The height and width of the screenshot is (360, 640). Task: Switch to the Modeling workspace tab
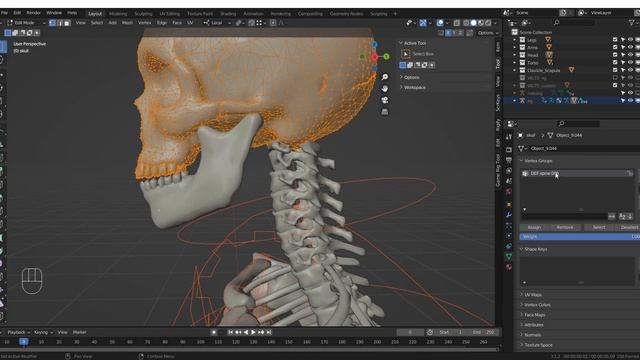pos(118,14)
